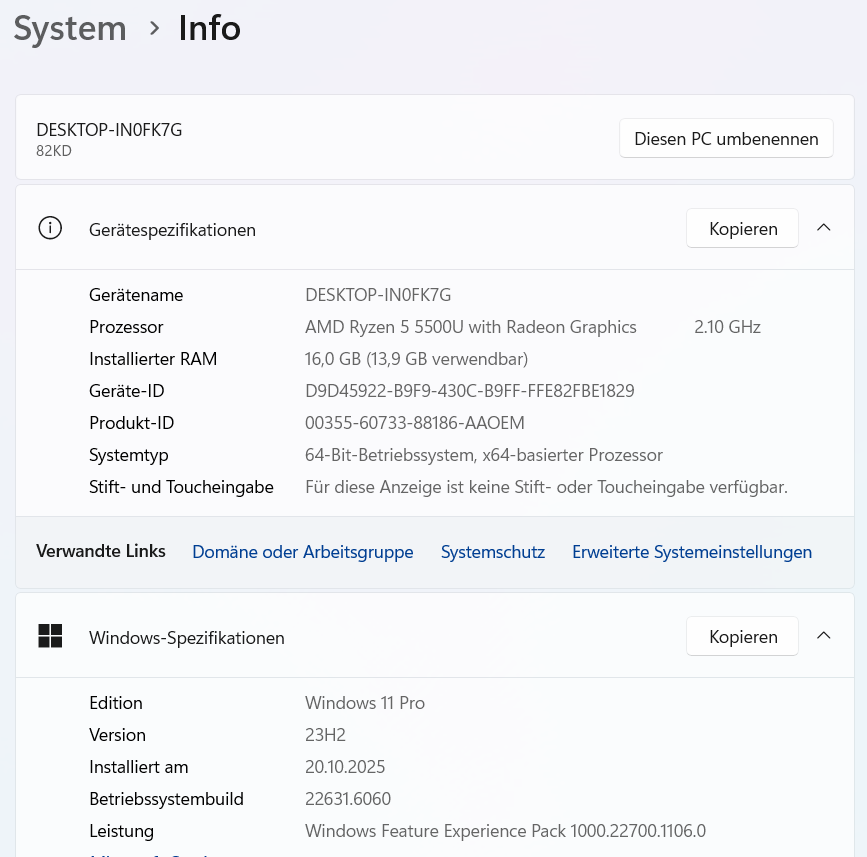Click the breadcrumb arrow between System and Info
This screenshot has width=867, height=857.
point(154,28)
